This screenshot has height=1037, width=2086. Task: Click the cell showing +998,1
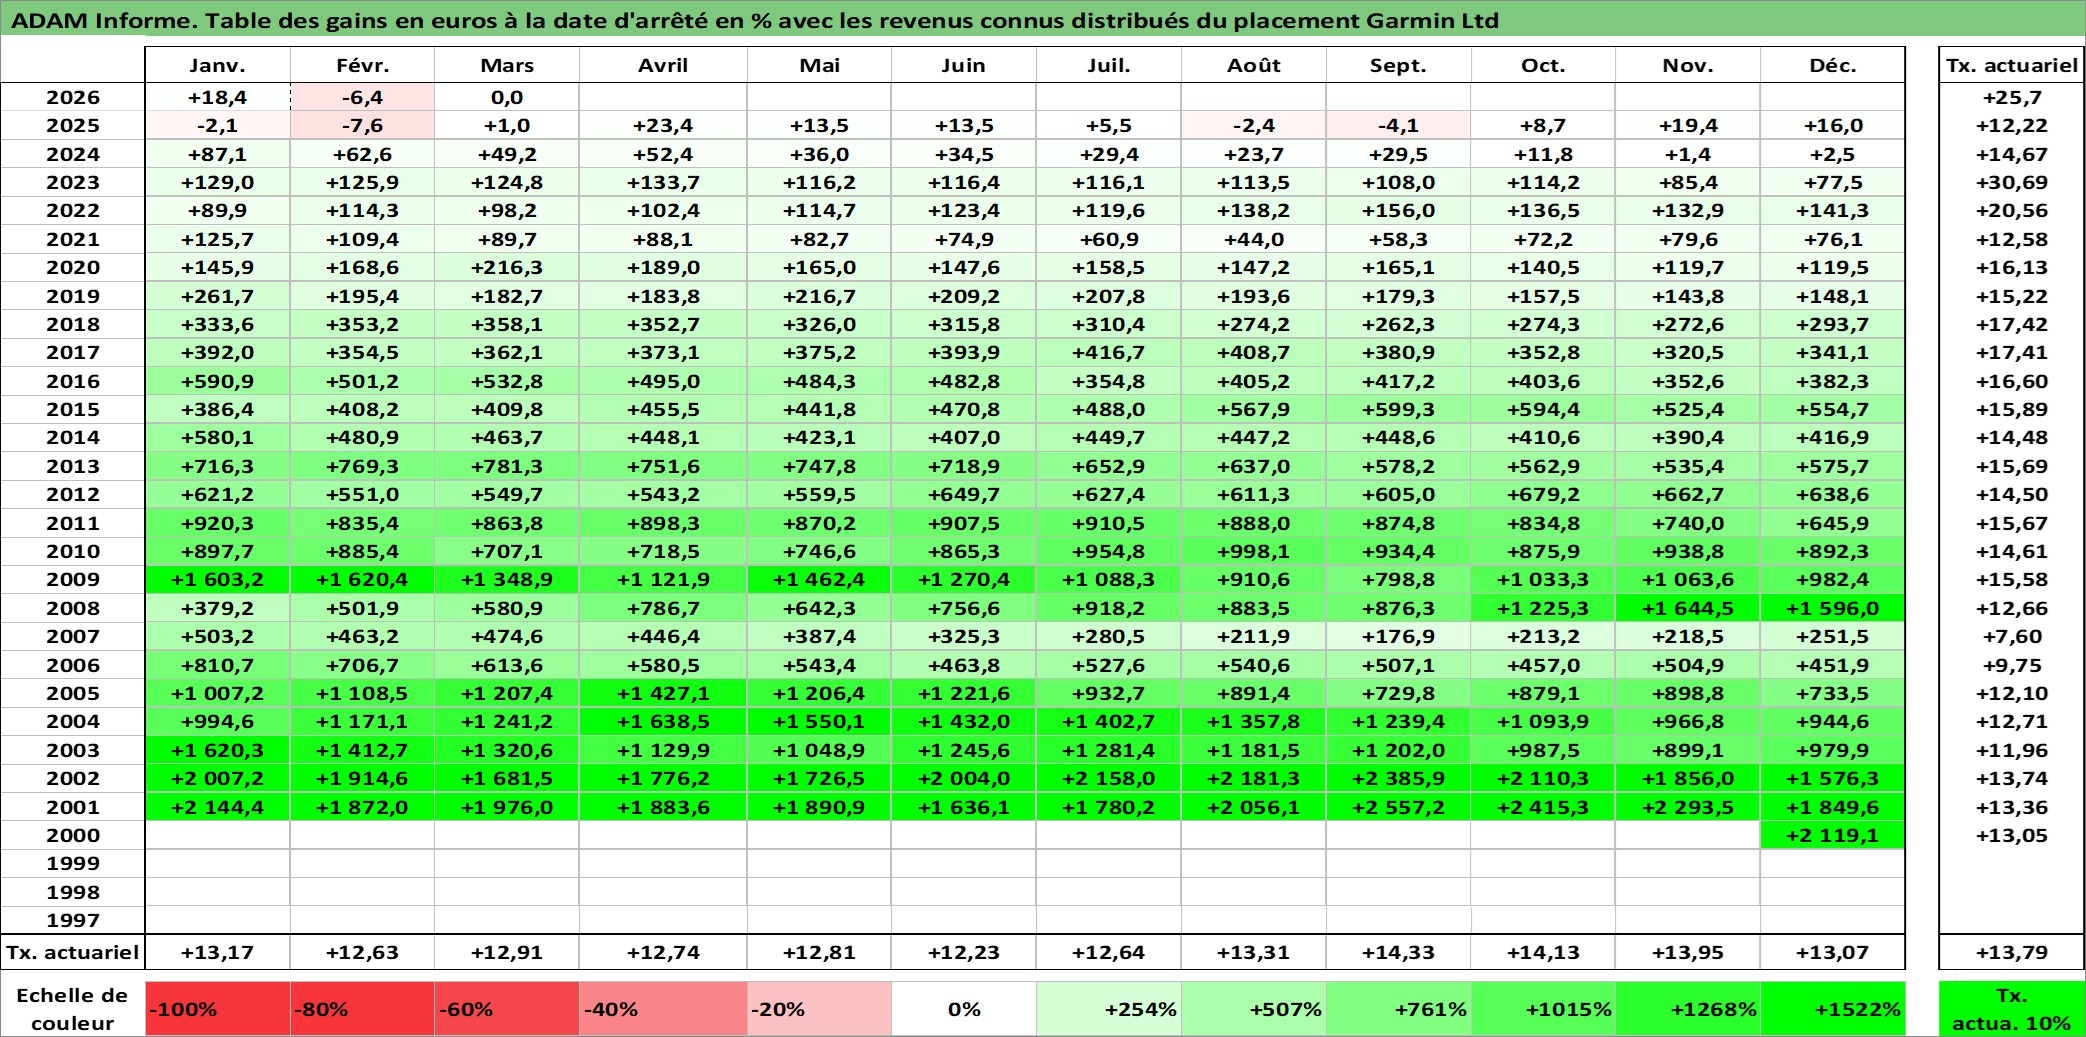[1254, 551]
